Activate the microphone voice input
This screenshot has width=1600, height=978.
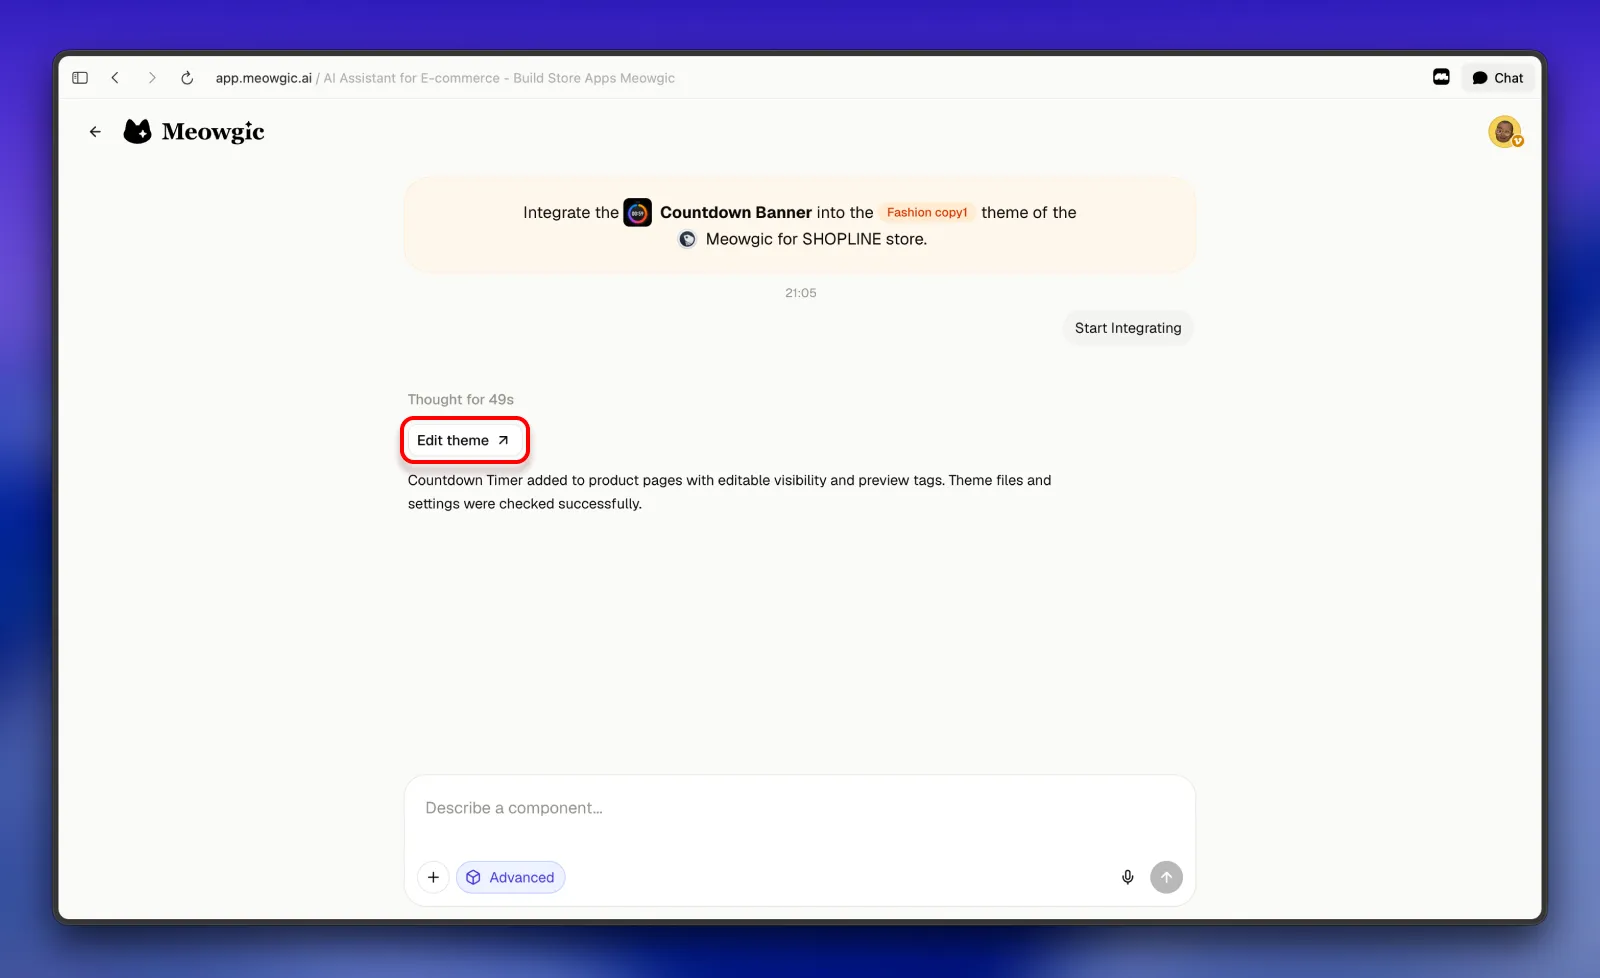tap(1128, 877)
